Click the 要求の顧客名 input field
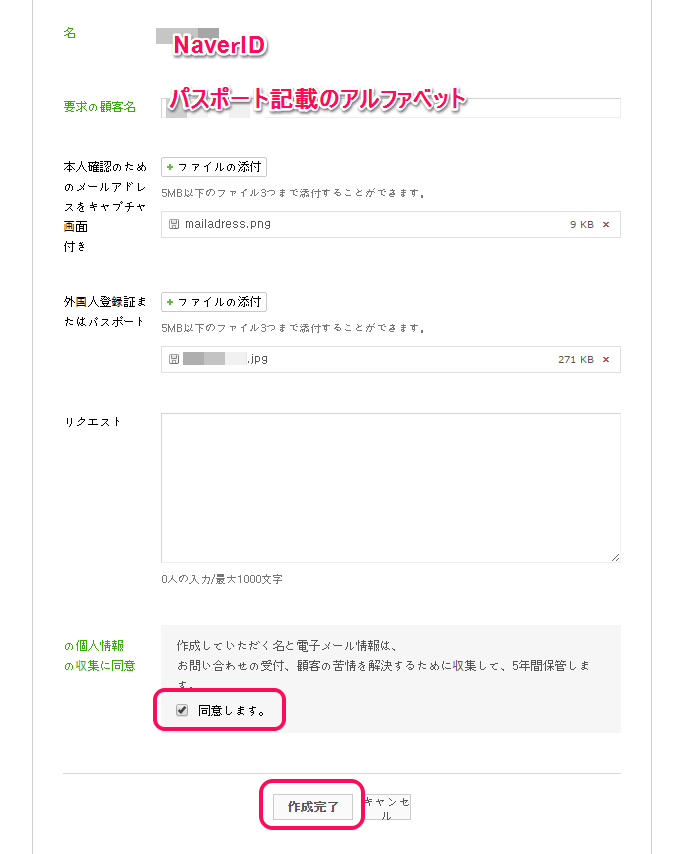 pyautogui.click(x=391, y=108)
